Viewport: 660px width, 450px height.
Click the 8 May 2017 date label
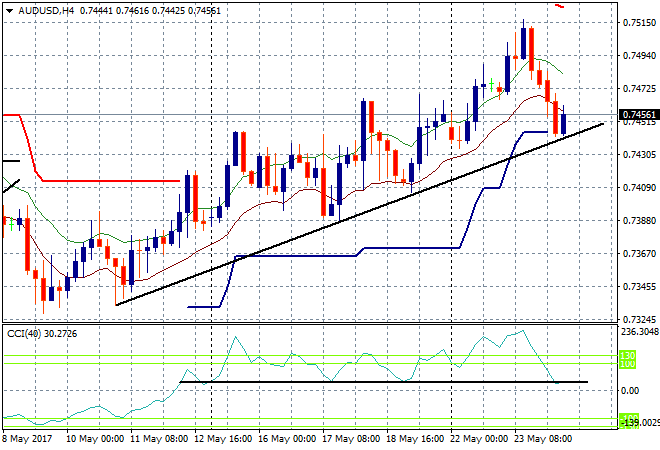tap(28, 439)
